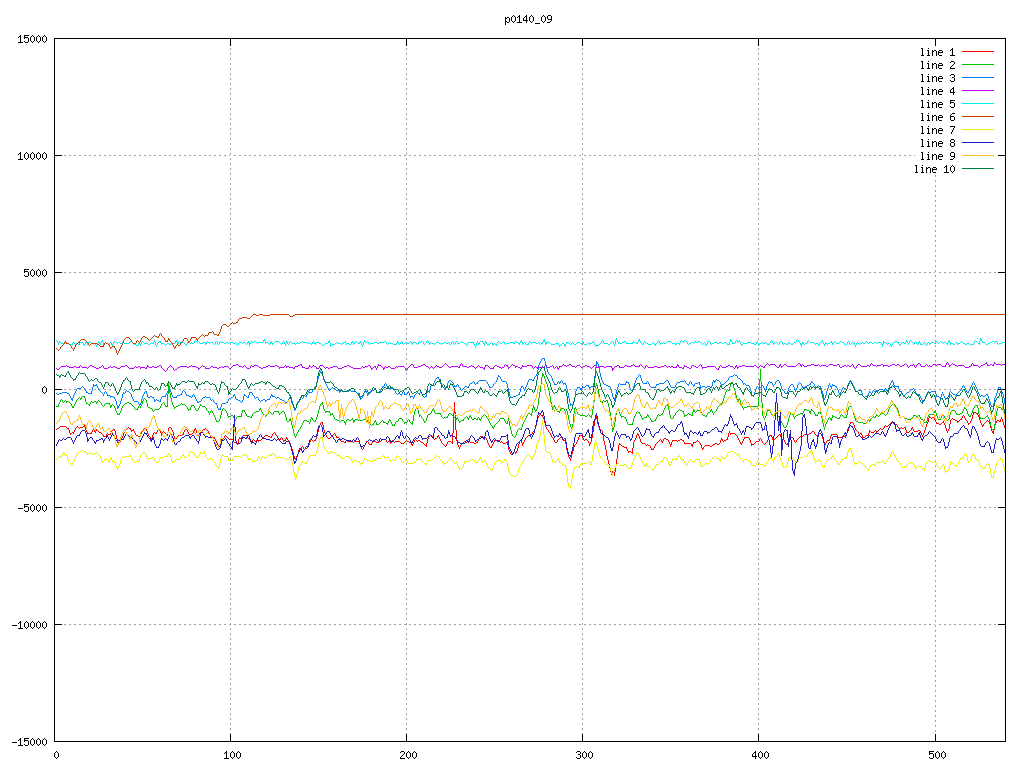This screenshot has width=1024, height=768.
Task: Select the "line 8" legend label
Action: [937, 143]
